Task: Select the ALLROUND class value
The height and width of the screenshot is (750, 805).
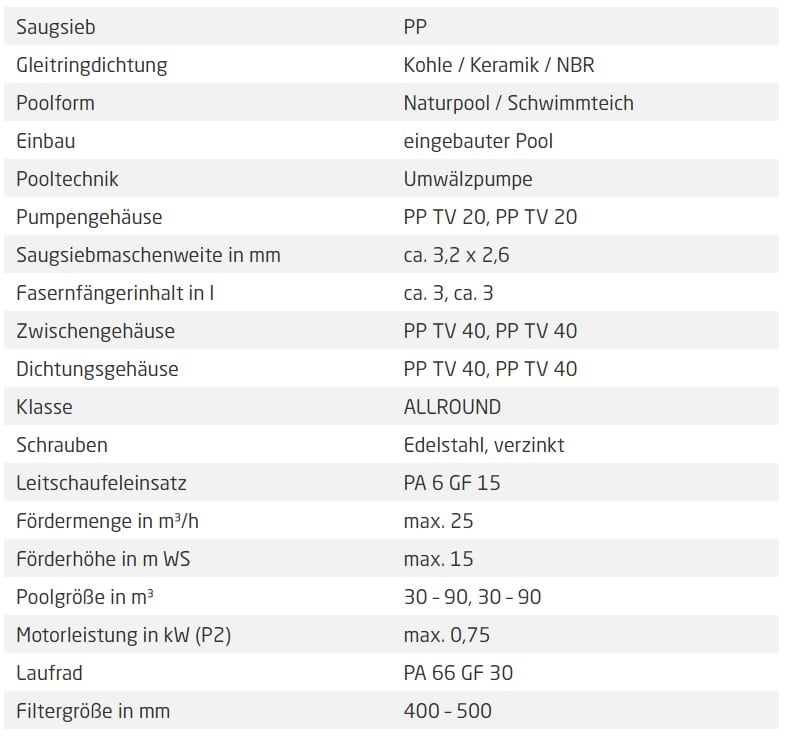Action: (452, 407)
